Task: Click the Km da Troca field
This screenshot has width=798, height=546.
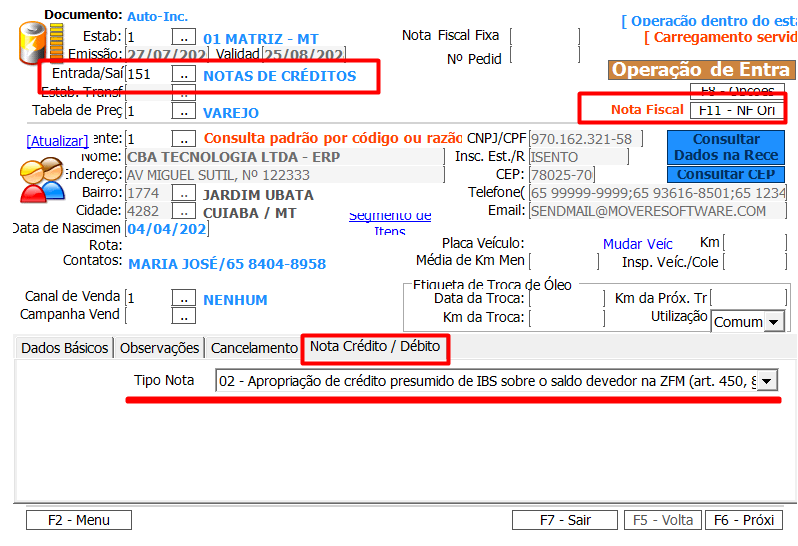Action: 566,318
